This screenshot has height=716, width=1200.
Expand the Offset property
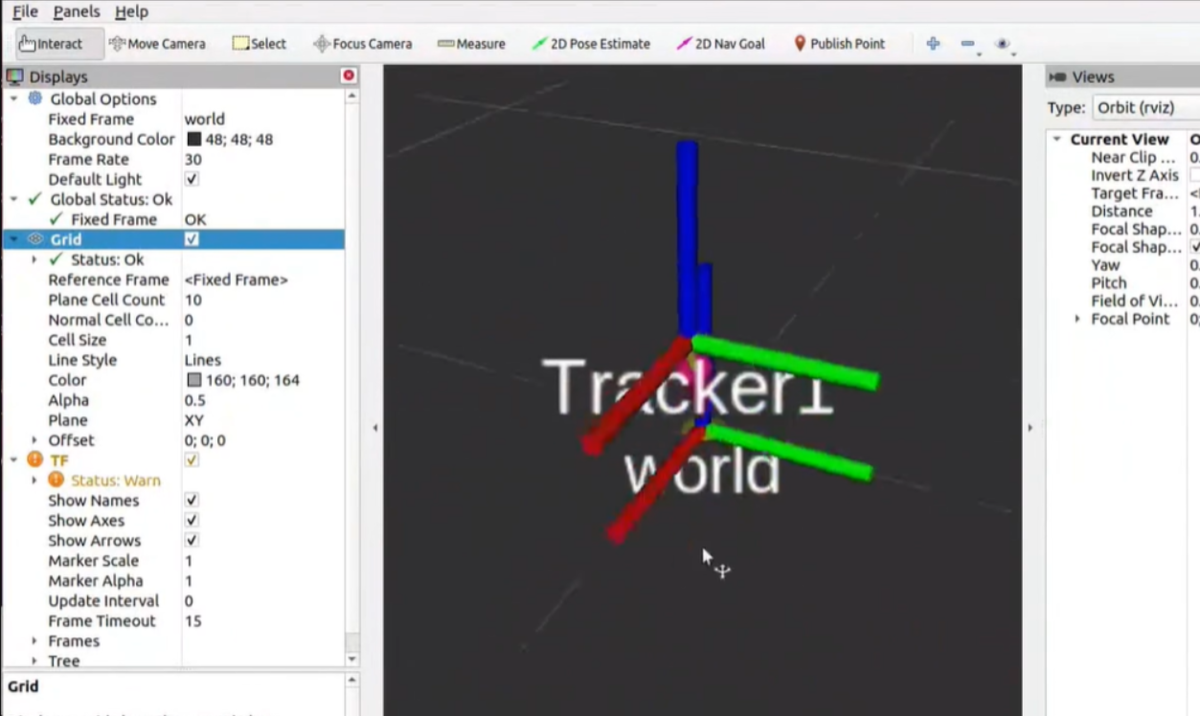pos(35,440)
